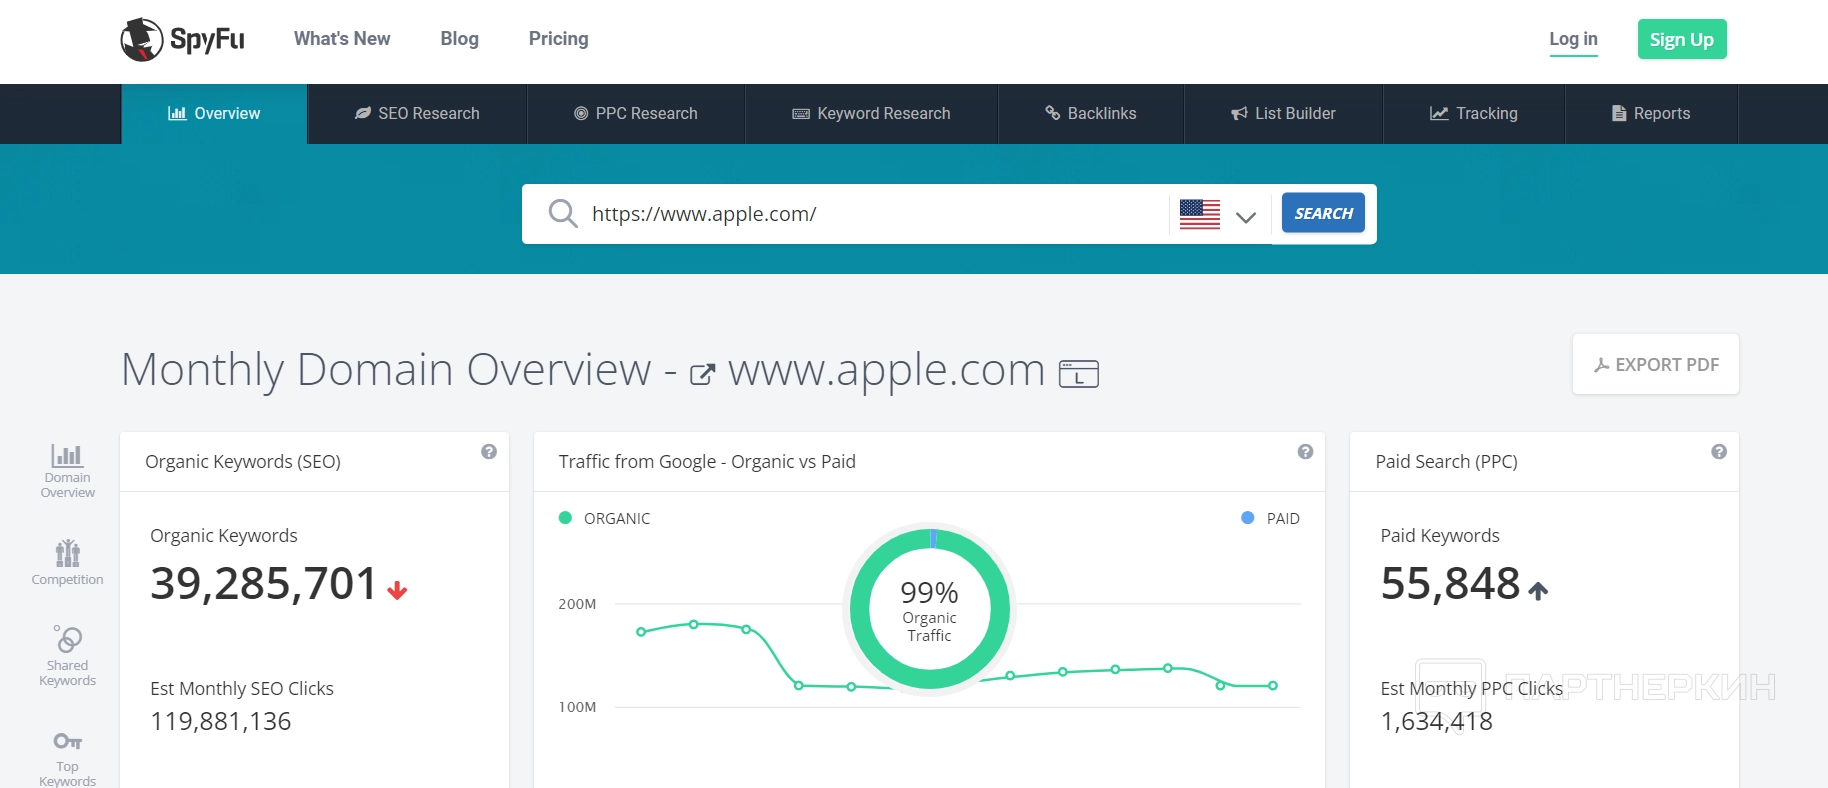Open the Backlinks tab

pos(1091,114)
